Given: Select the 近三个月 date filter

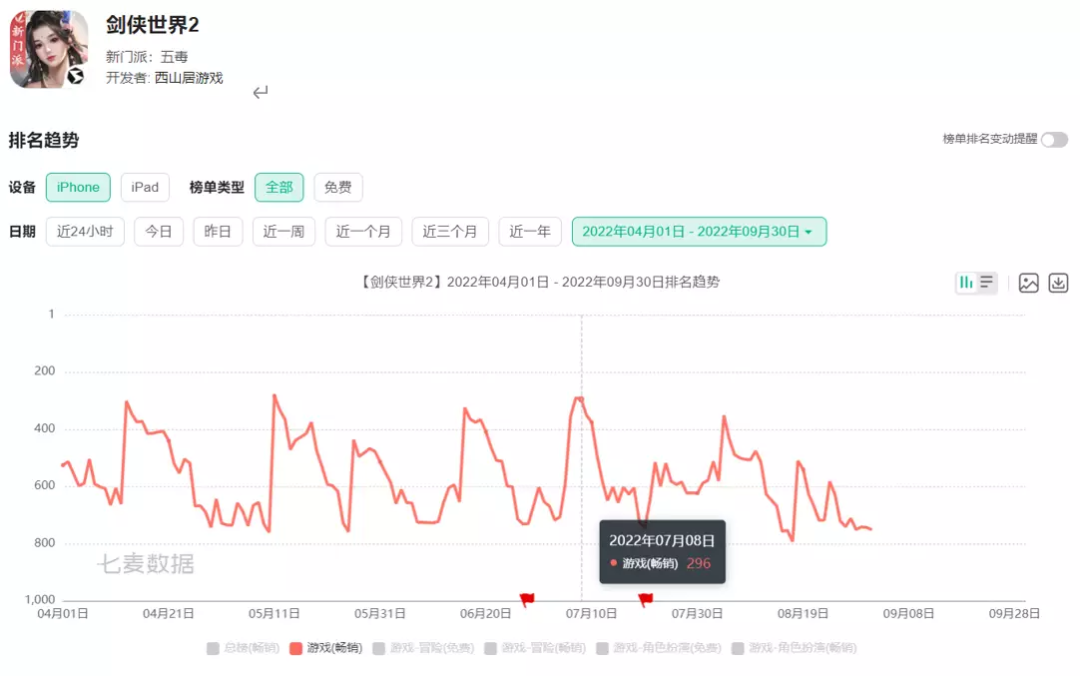Looking at the screenshot, I should [450, 232].
